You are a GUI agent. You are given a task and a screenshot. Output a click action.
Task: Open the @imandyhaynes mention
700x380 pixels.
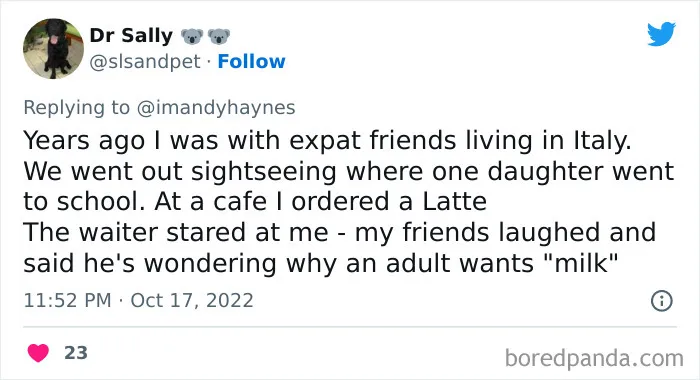click(x=216, y=108)
